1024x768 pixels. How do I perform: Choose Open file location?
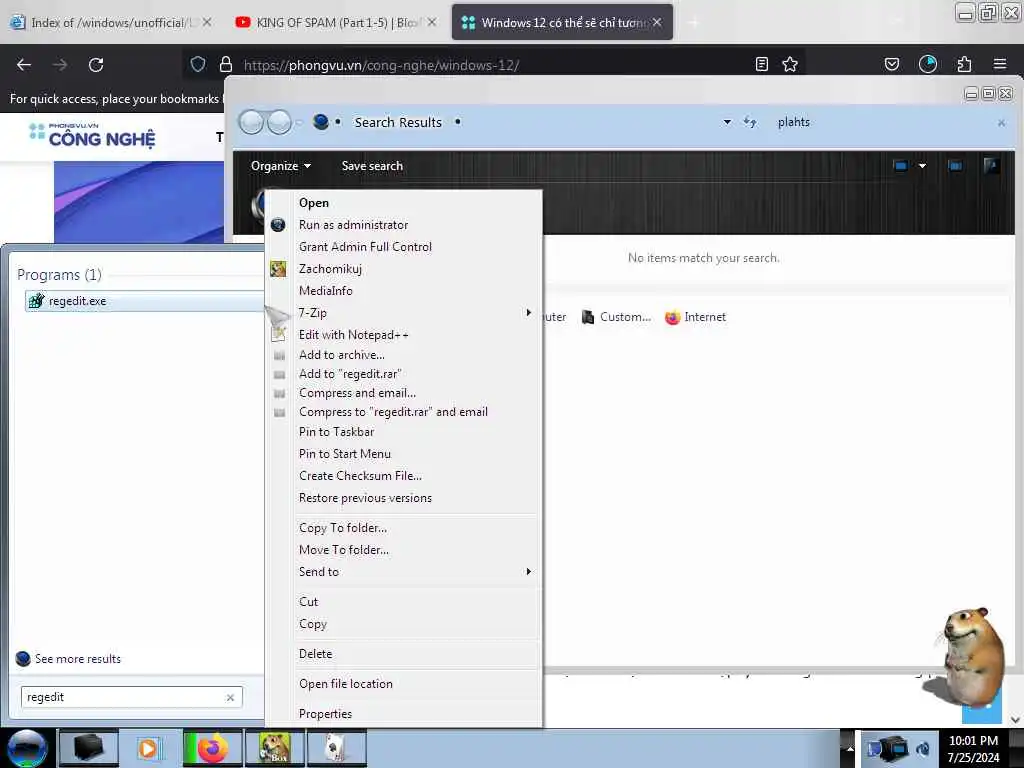[x=404, y=684]
